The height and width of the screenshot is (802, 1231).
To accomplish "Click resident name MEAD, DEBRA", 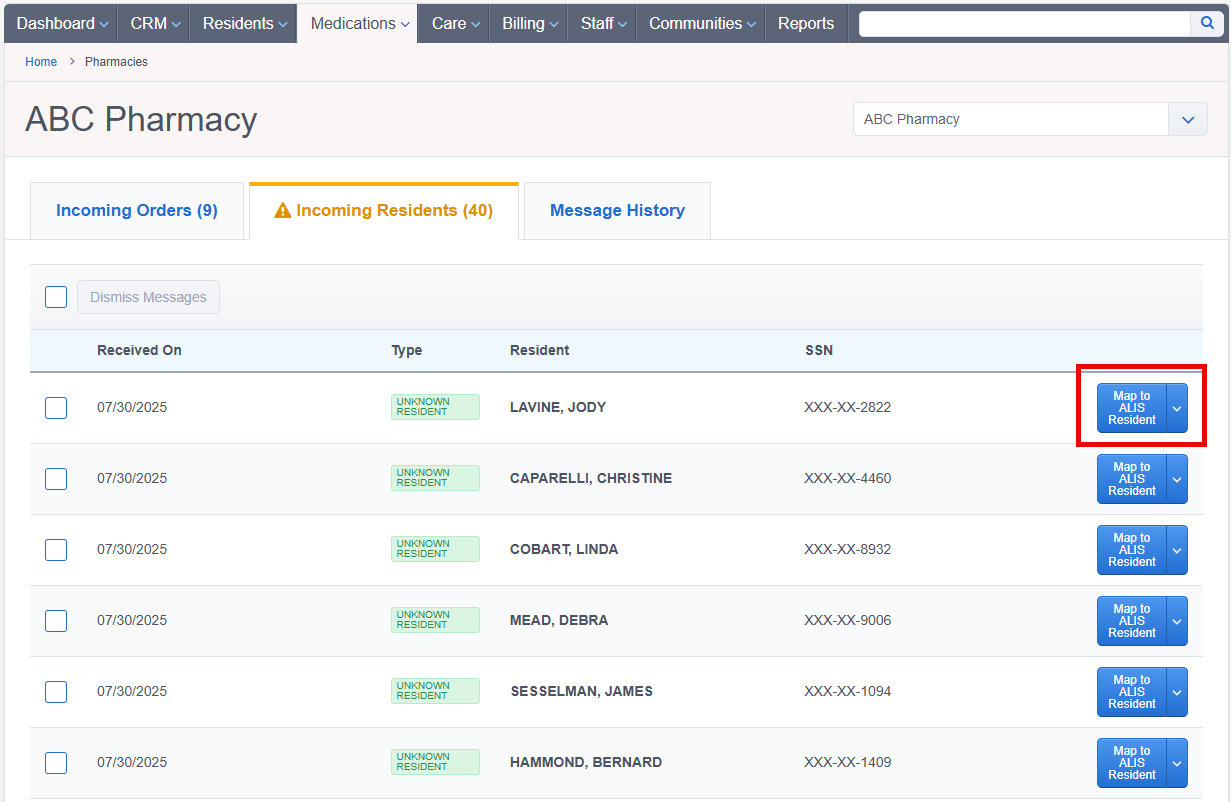I will click(559, 620).
